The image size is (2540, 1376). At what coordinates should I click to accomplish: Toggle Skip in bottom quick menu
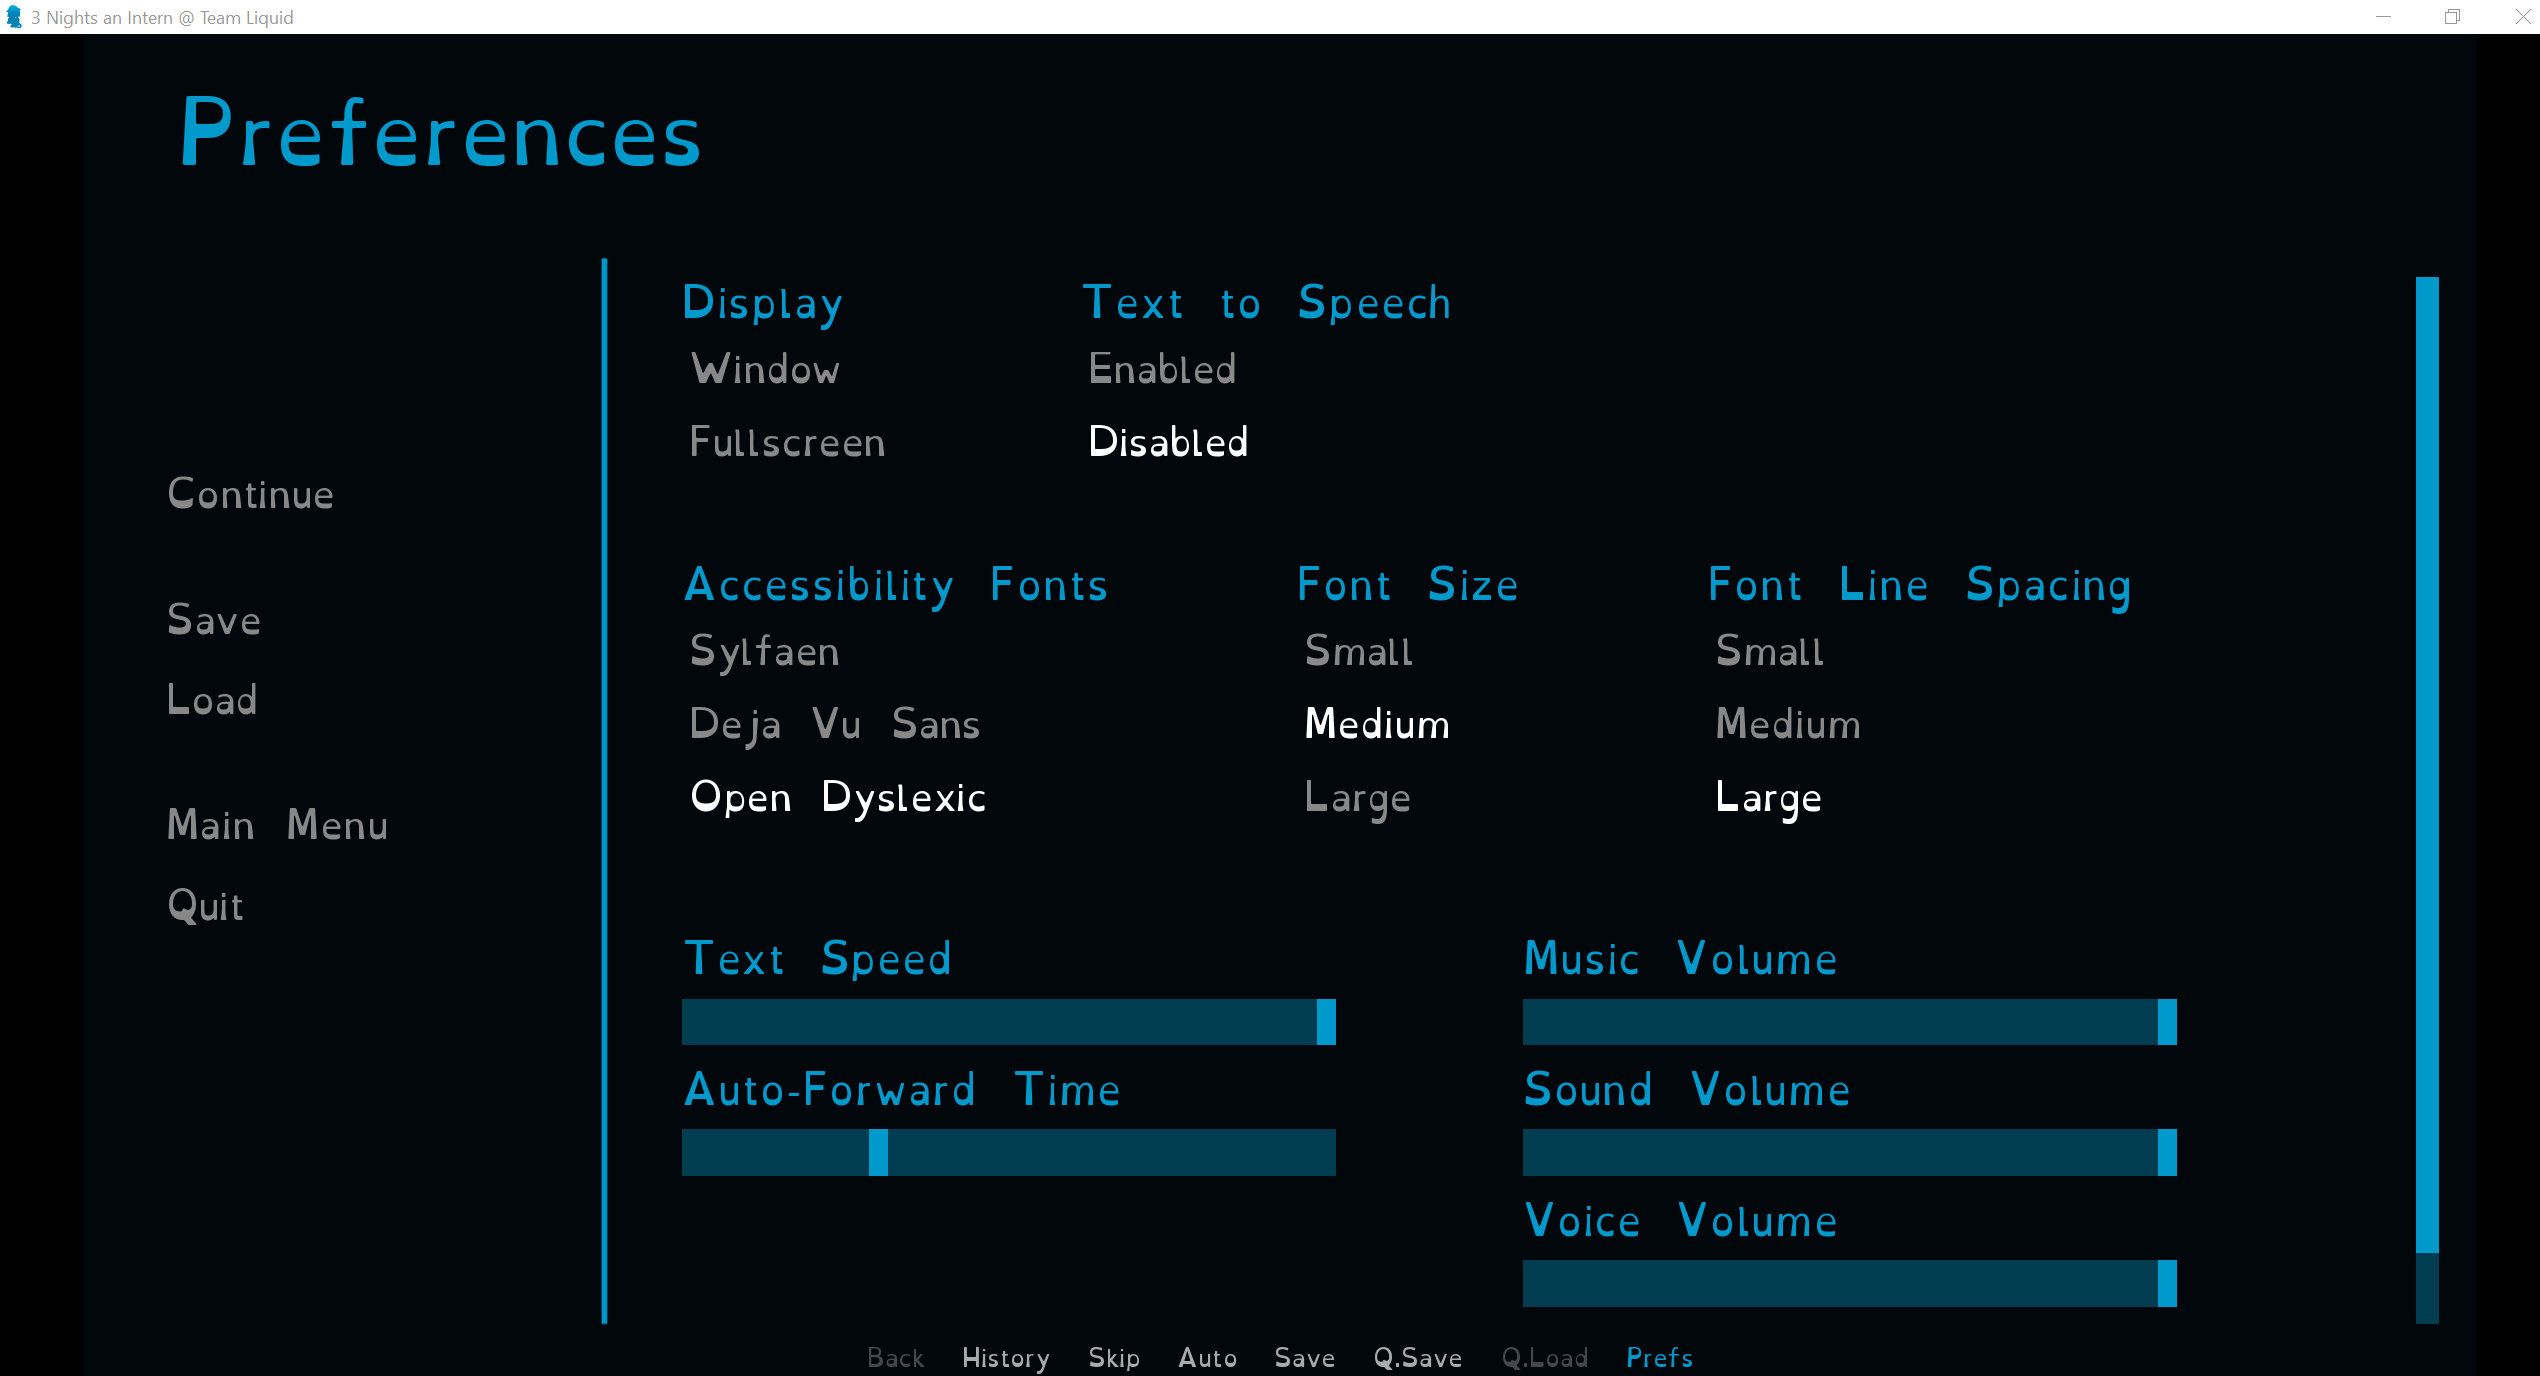(x=1114, y=1357)
